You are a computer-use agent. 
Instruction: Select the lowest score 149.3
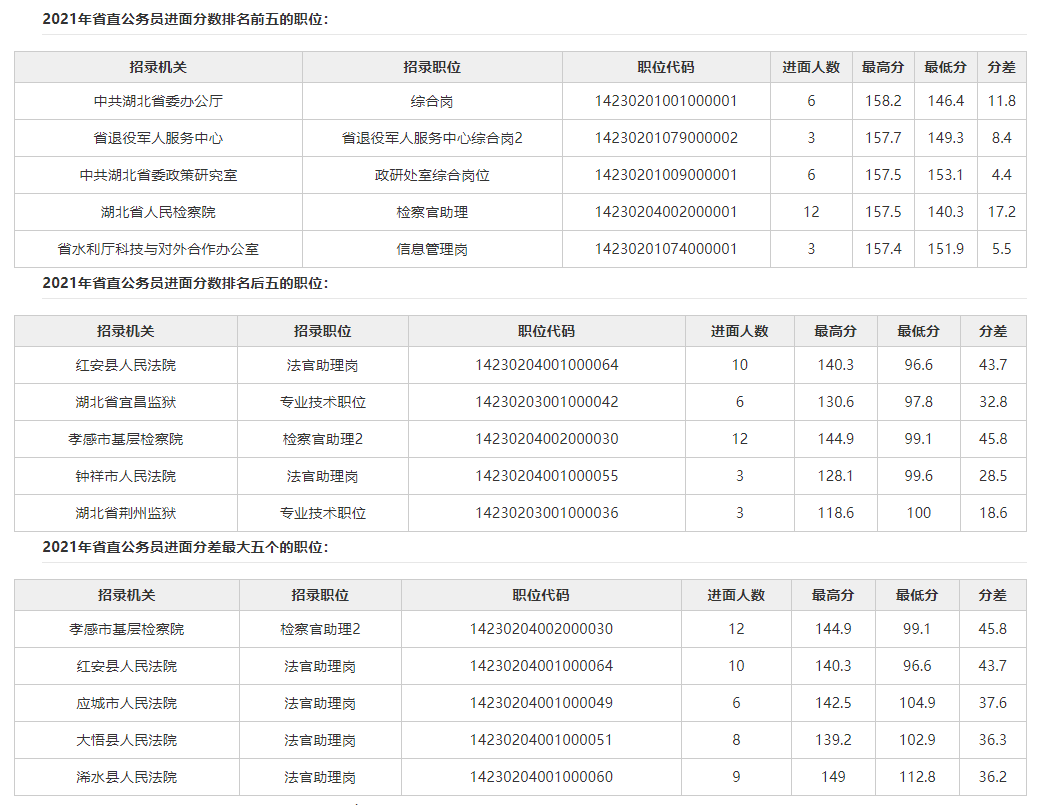pos(946,138)
